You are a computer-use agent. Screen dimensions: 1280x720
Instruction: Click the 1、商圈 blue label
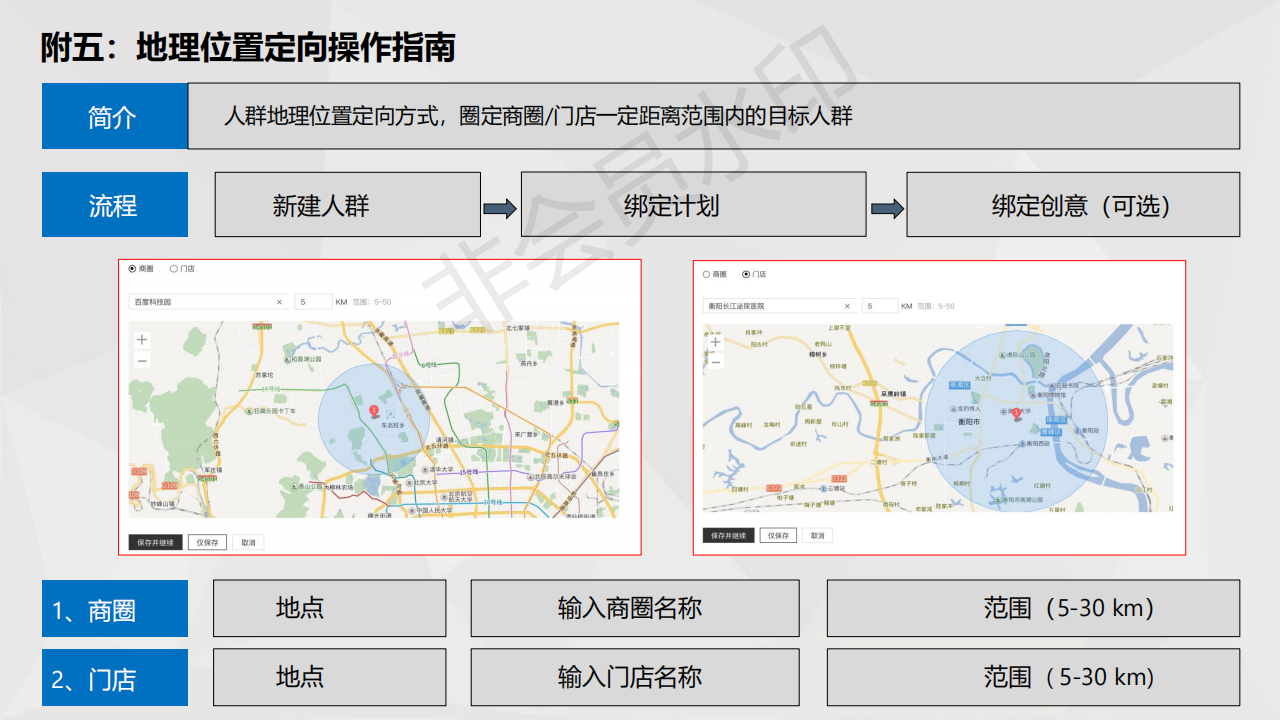pyautogui.click(x=115, y=608)
